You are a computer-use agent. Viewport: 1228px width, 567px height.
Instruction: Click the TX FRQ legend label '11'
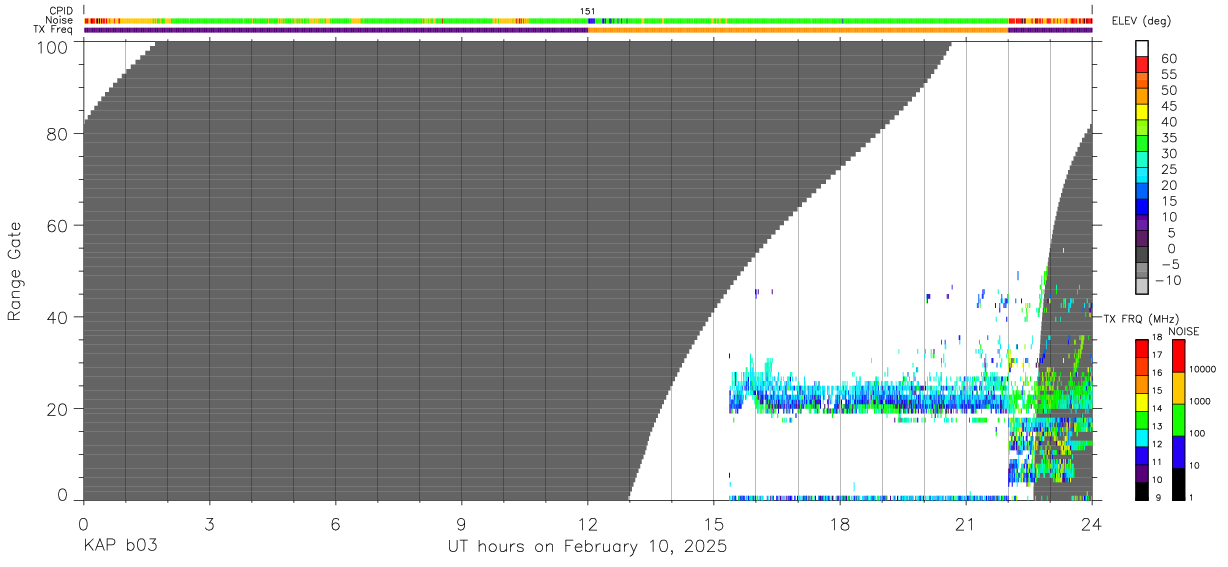[1158, 463]
